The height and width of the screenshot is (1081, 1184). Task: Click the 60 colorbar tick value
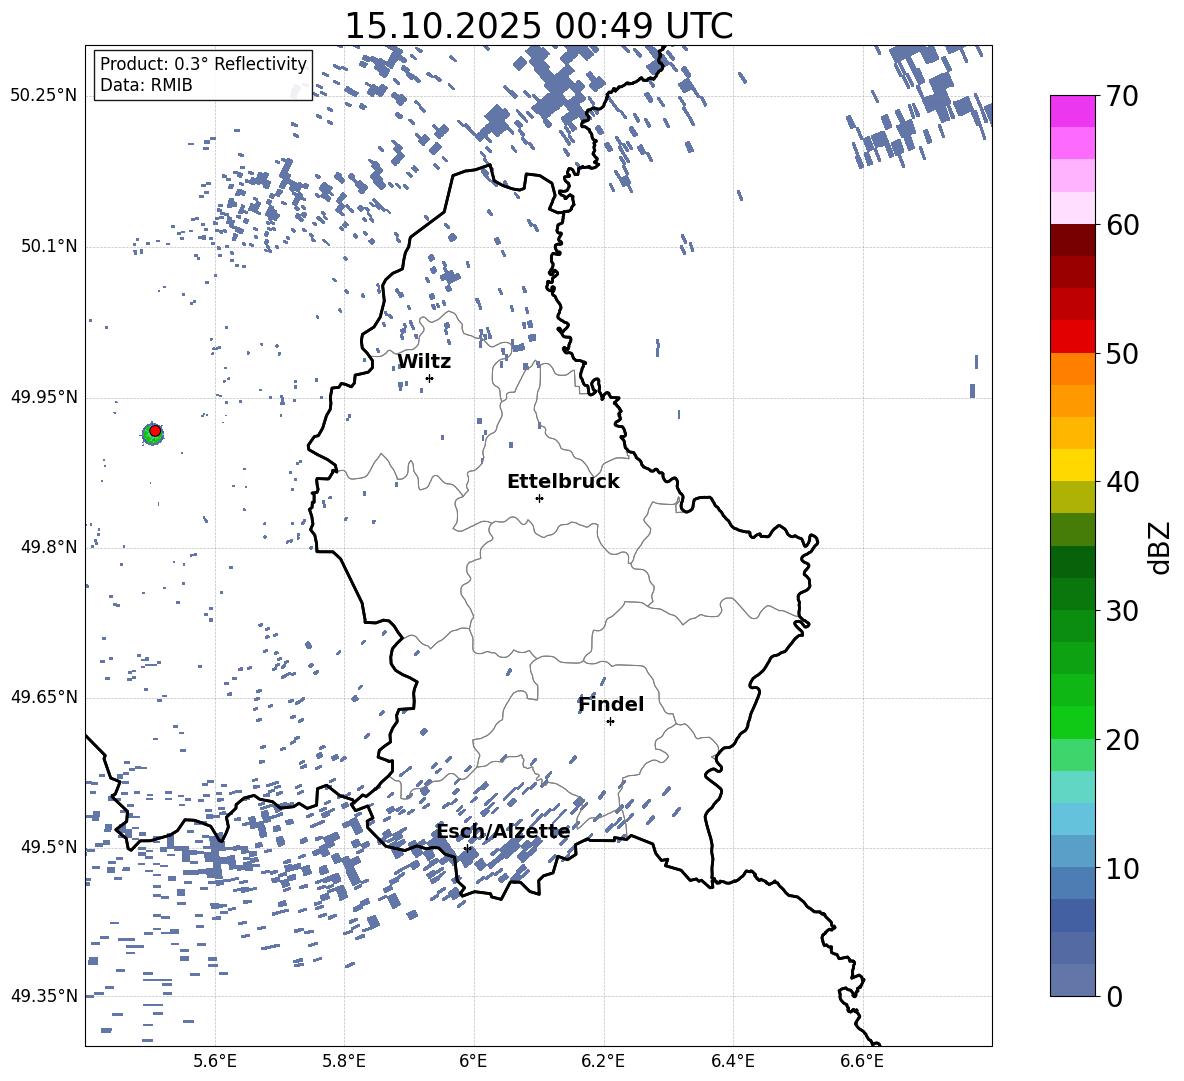tap(1122, 225)
